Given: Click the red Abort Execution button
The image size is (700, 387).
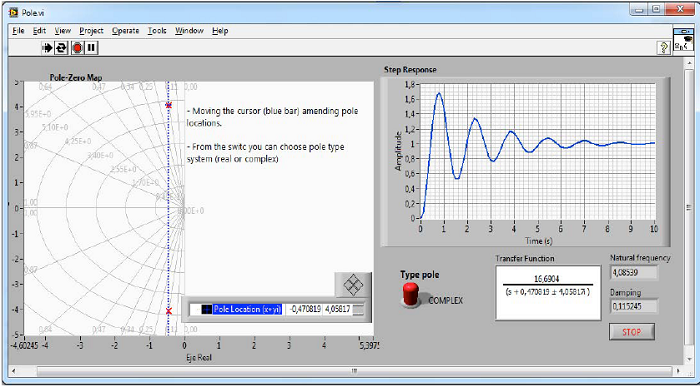Looking at the screenshot, I should tap(77, 48).
